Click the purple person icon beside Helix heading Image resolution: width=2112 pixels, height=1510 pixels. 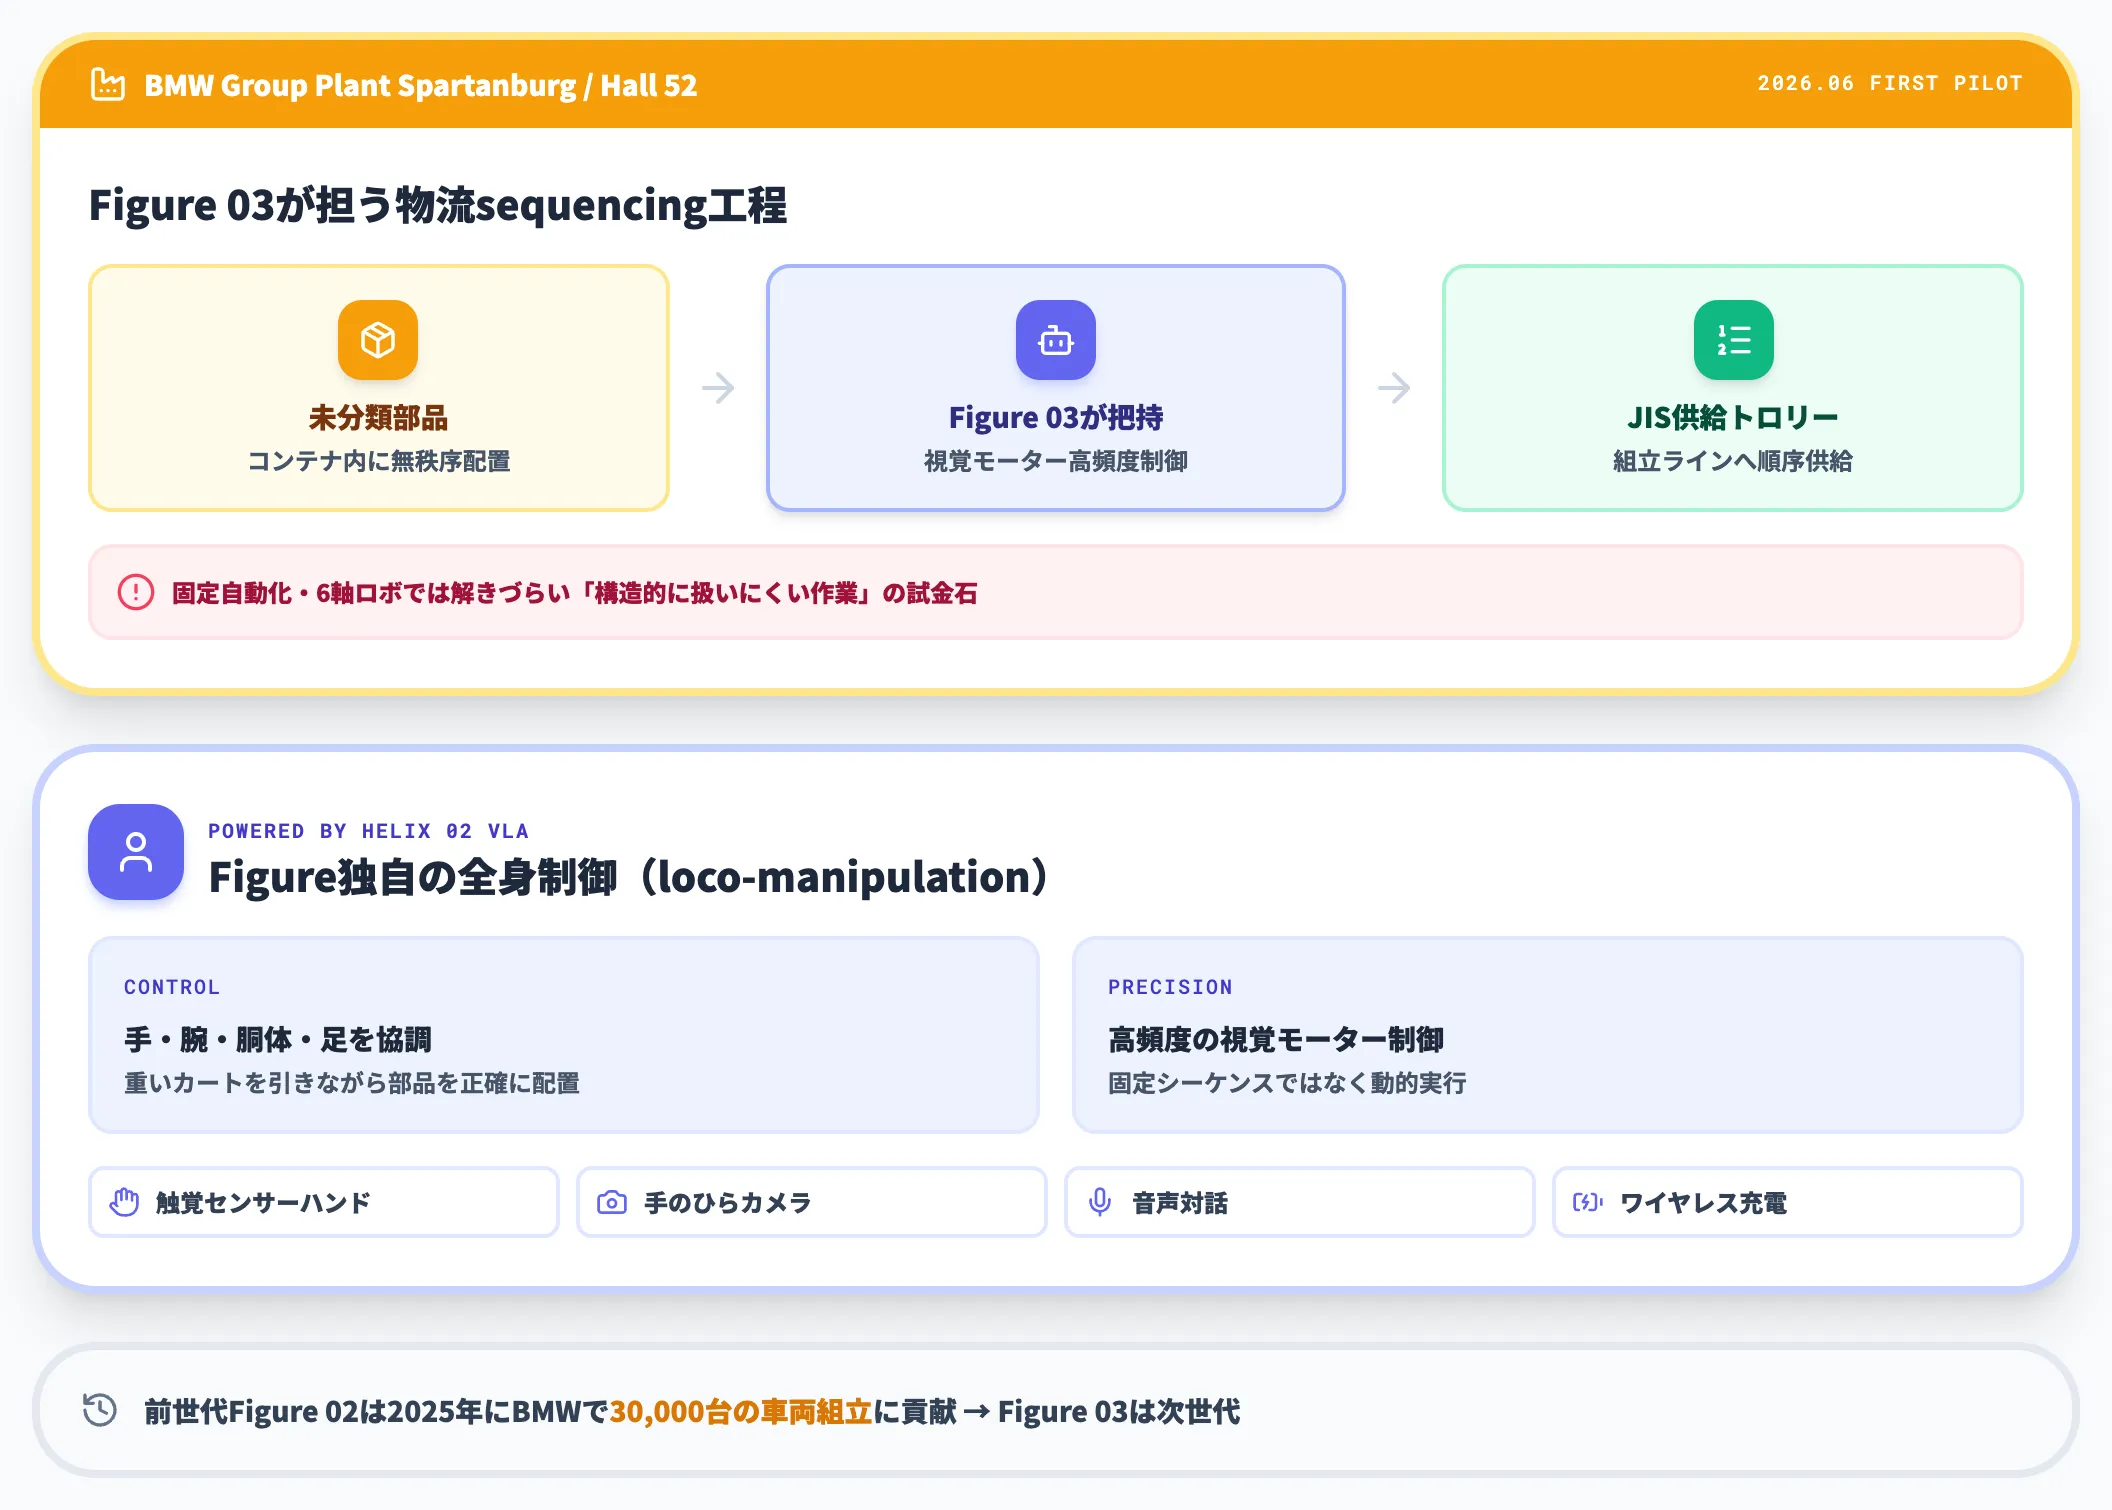coord(136,852)
